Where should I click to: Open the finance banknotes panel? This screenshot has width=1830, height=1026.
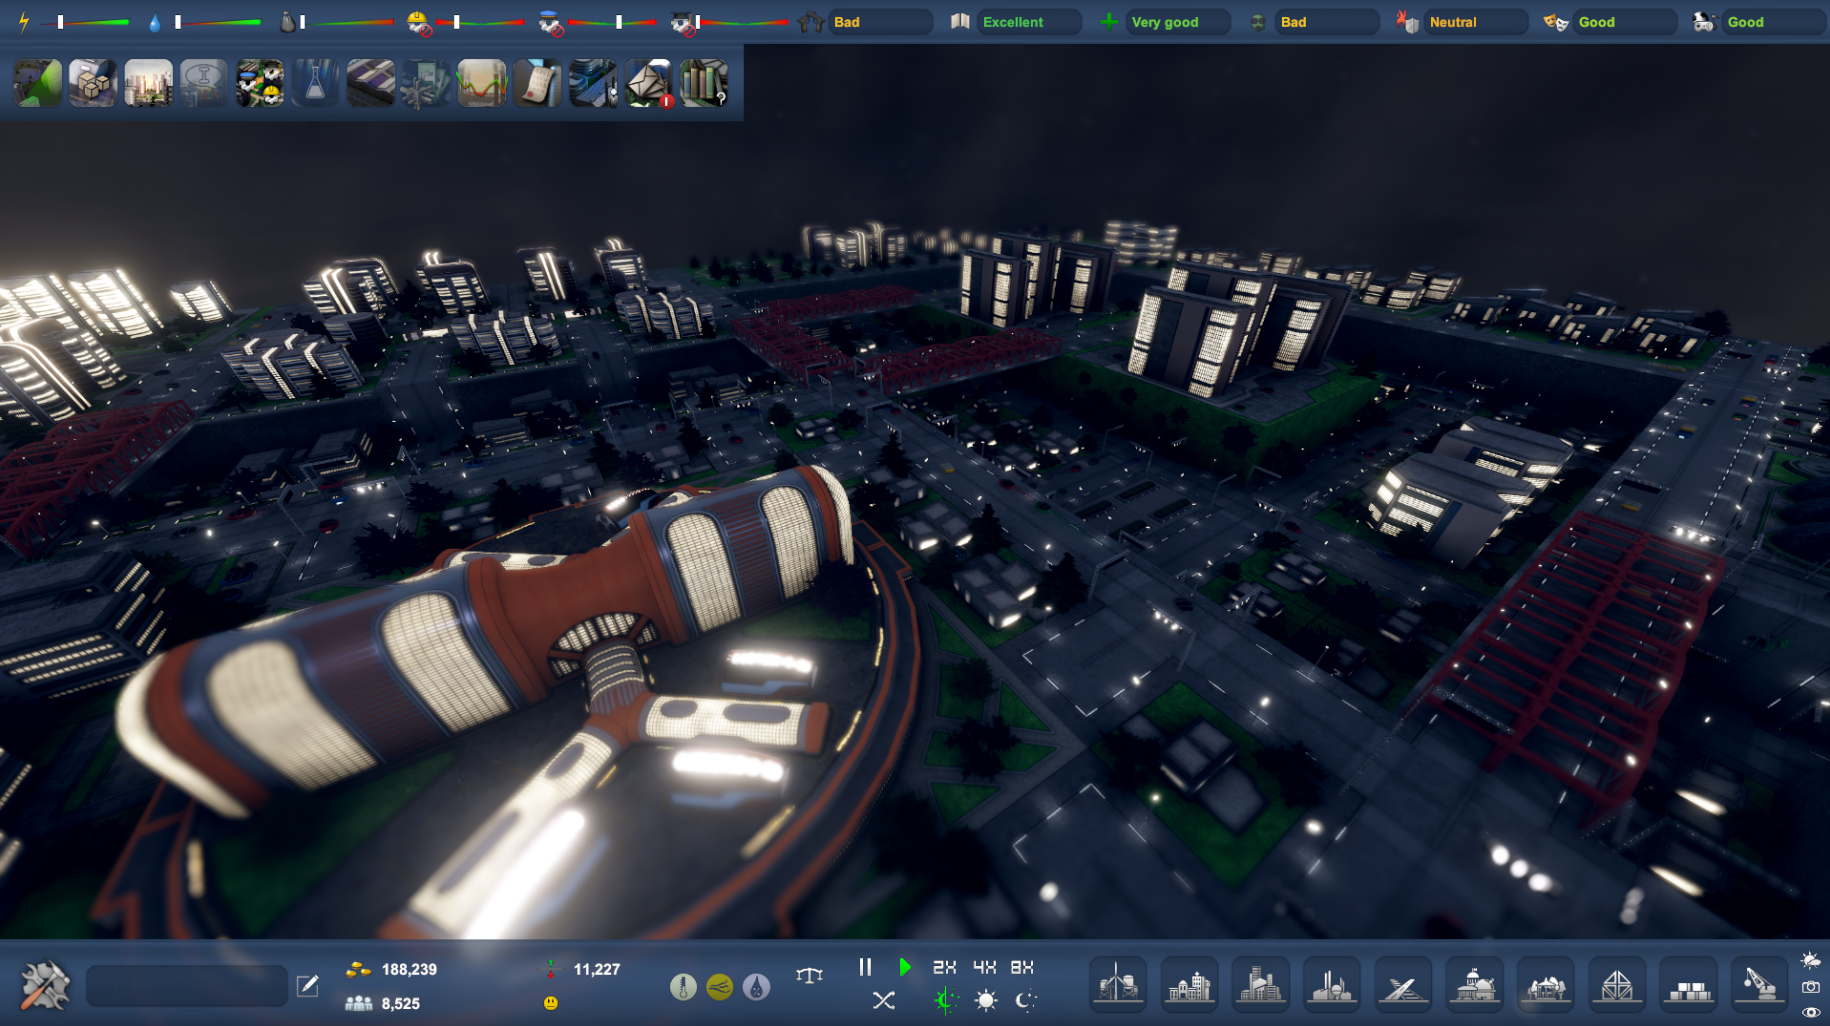[x=426, y=82]
